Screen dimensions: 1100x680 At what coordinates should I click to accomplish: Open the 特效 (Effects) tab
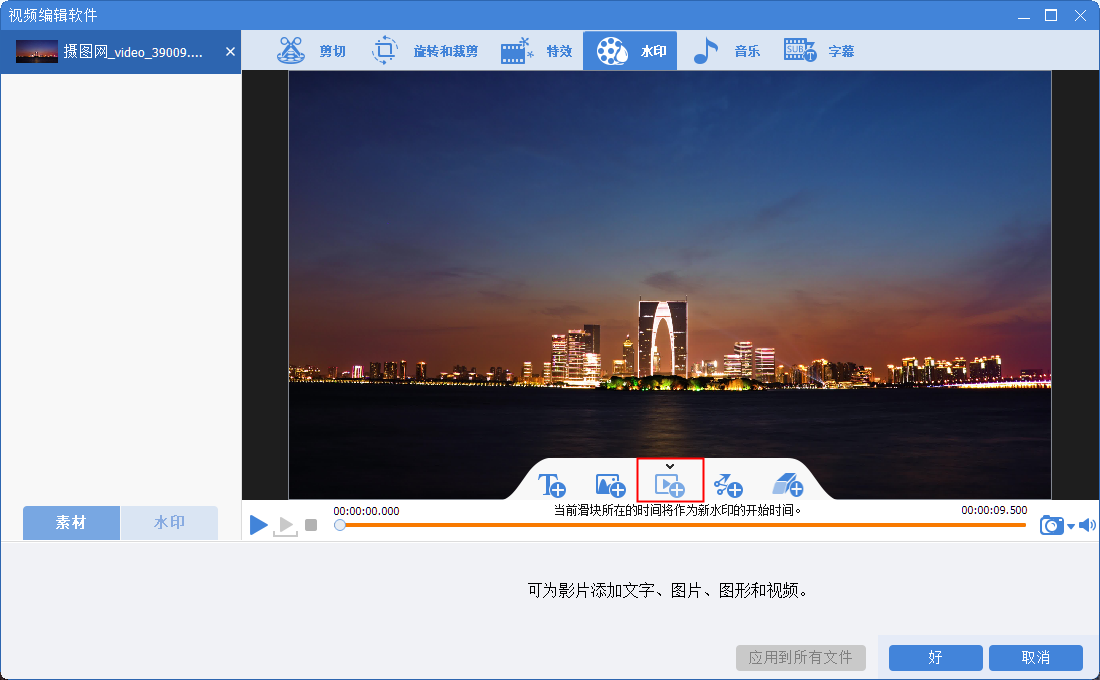coord(537,51)
